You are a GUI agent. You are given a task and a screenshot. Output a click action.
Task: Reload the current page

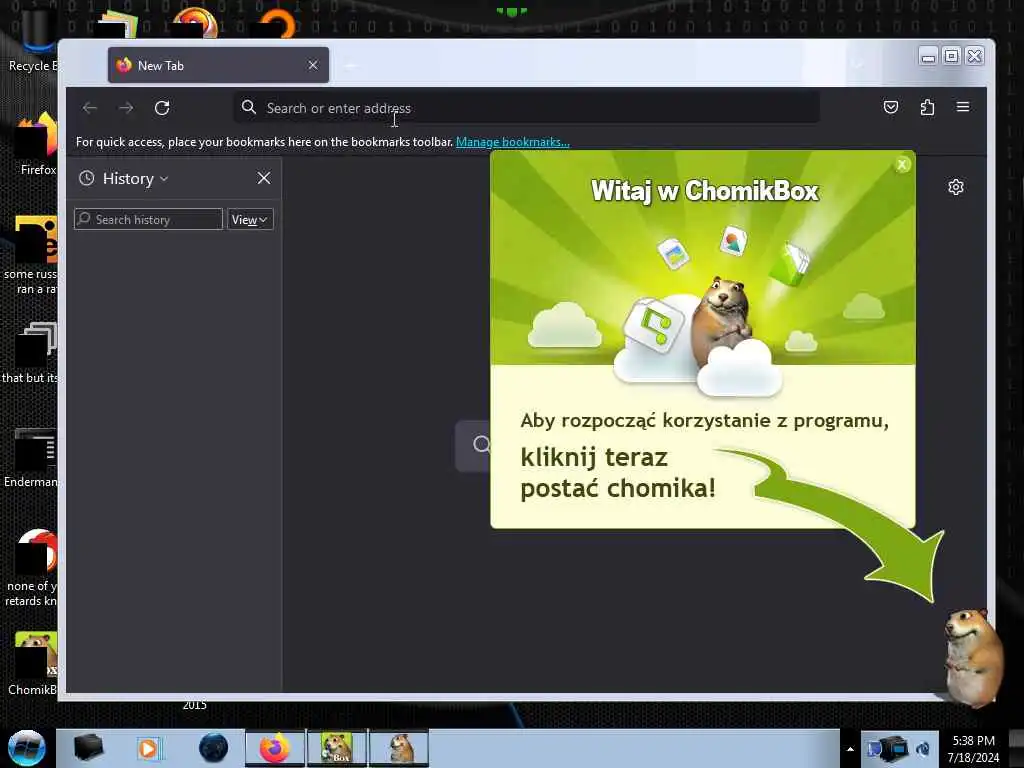pyautogui.click(x=162, y=108)
